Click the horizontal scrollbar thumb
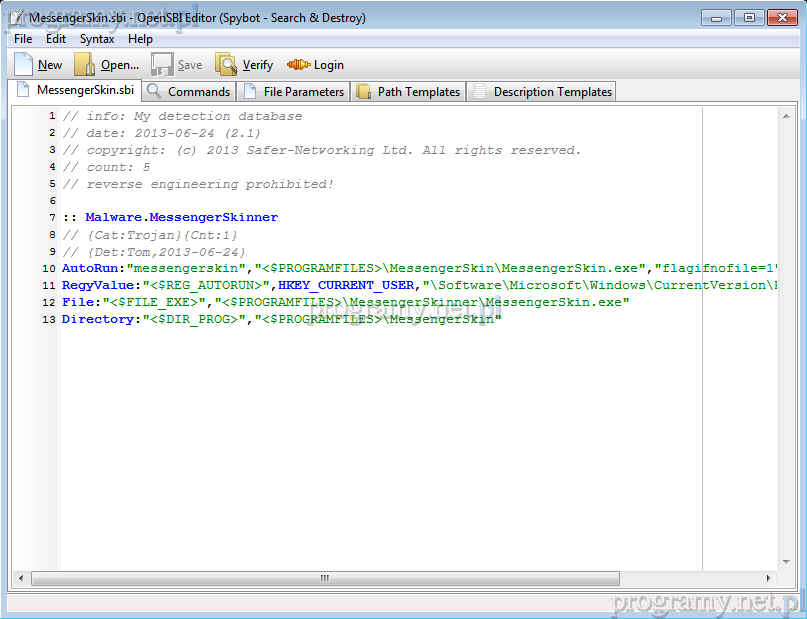807x619 pixels. (x=325, y=578)
